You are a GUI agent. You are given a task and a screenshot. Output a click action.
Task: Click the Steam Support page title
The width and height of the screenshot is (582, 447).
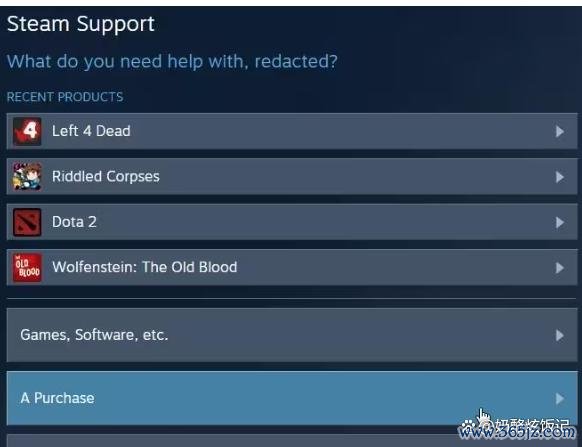[81, 25]
